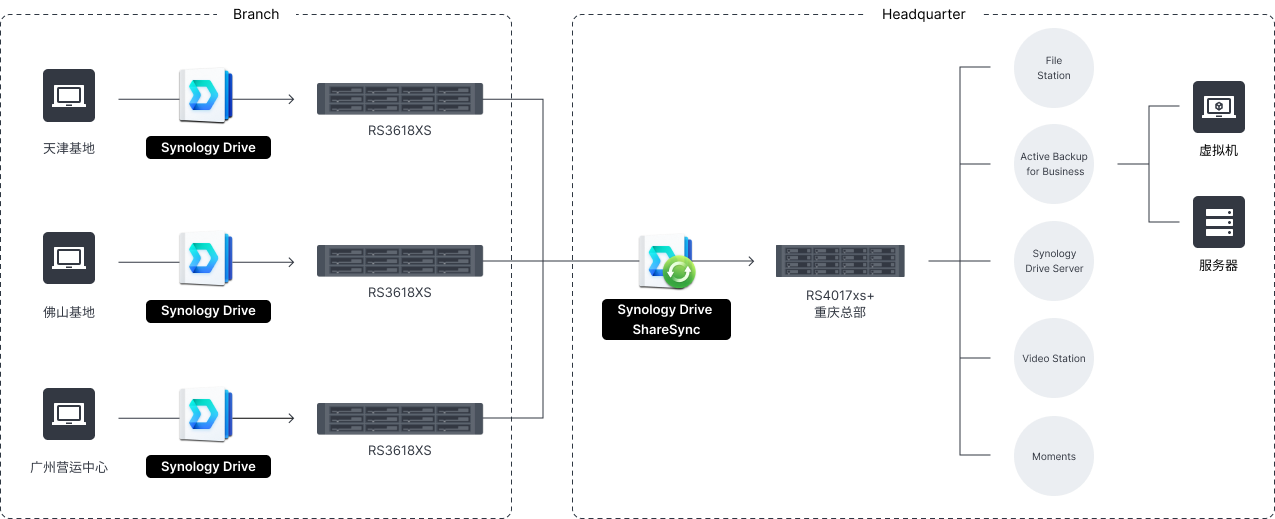Click the Synology Drive Server circle
Image resolution: width=1275 pixels, height=519 pixels.
1054,261
